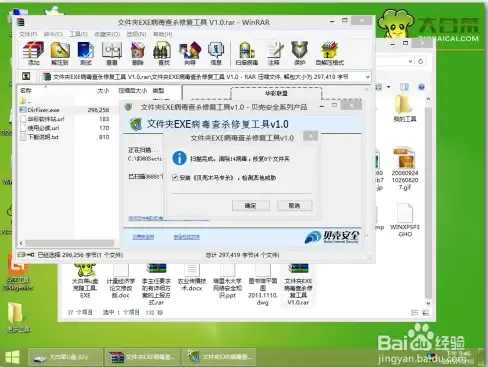Select the parent folder ".." entry in WinRAR
The image size is (488, 367).
coord(25,101)
